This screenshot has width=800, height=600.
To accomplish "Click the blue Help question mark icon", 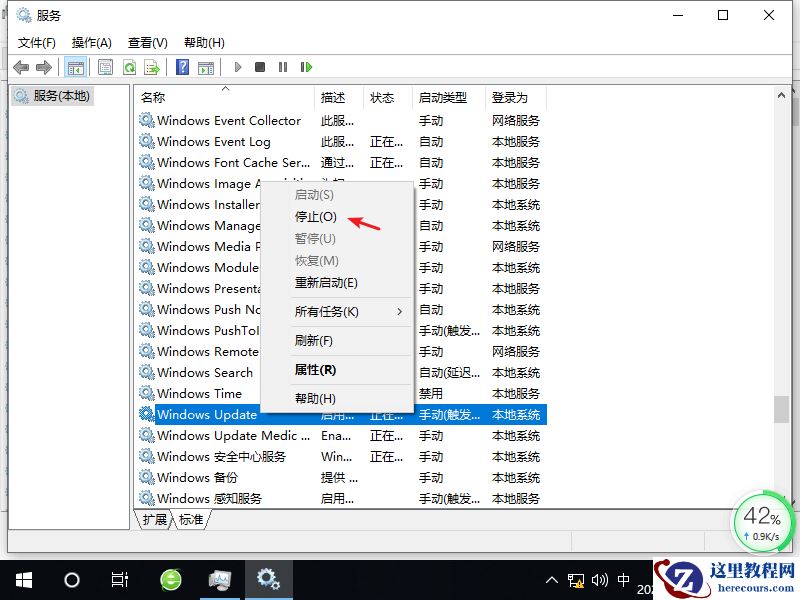I will pos(184,67).
